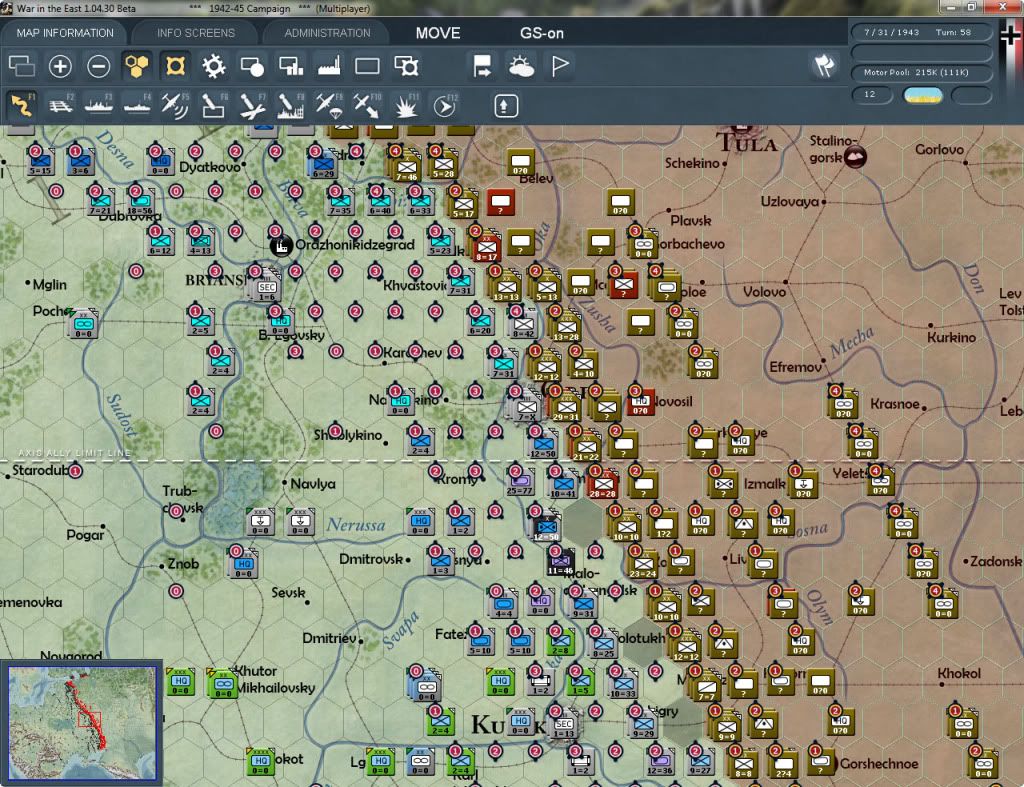Click the Volovo town label

tap(765, 291)
